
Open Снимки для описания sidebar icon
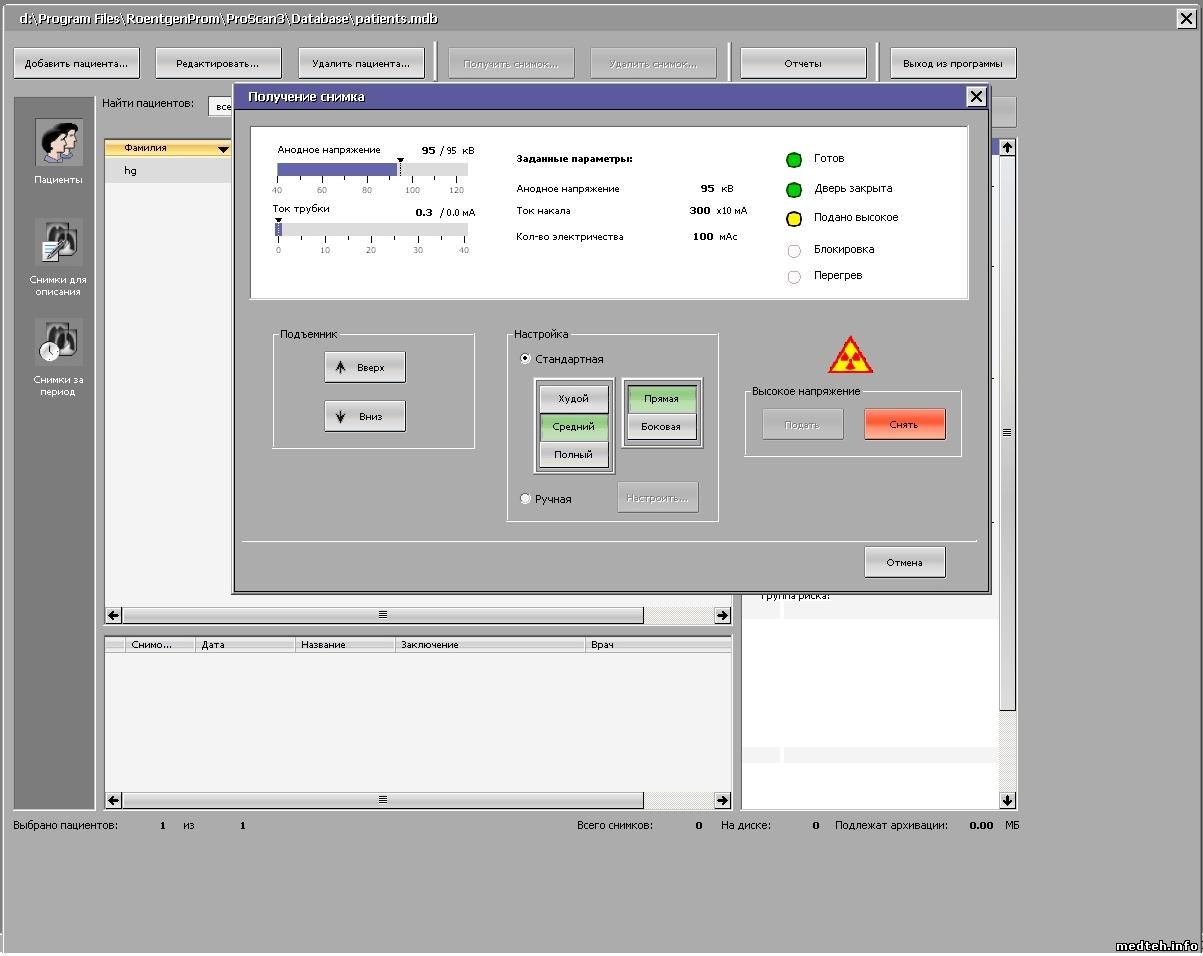[x=58, y=243]
